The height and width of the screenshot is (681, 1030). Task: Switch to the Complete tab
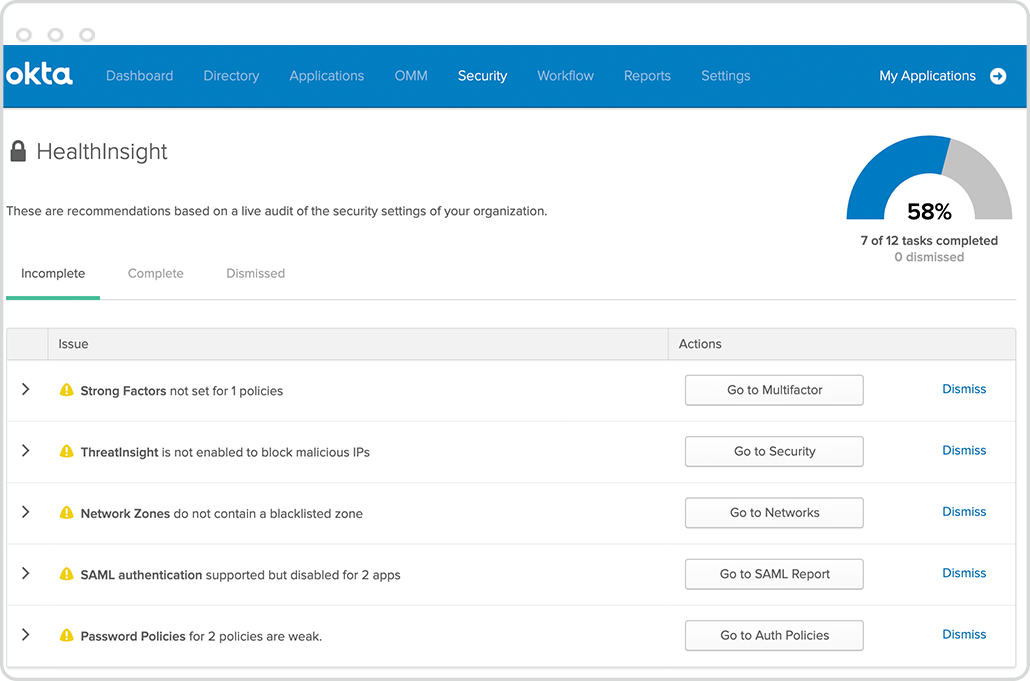155,273
